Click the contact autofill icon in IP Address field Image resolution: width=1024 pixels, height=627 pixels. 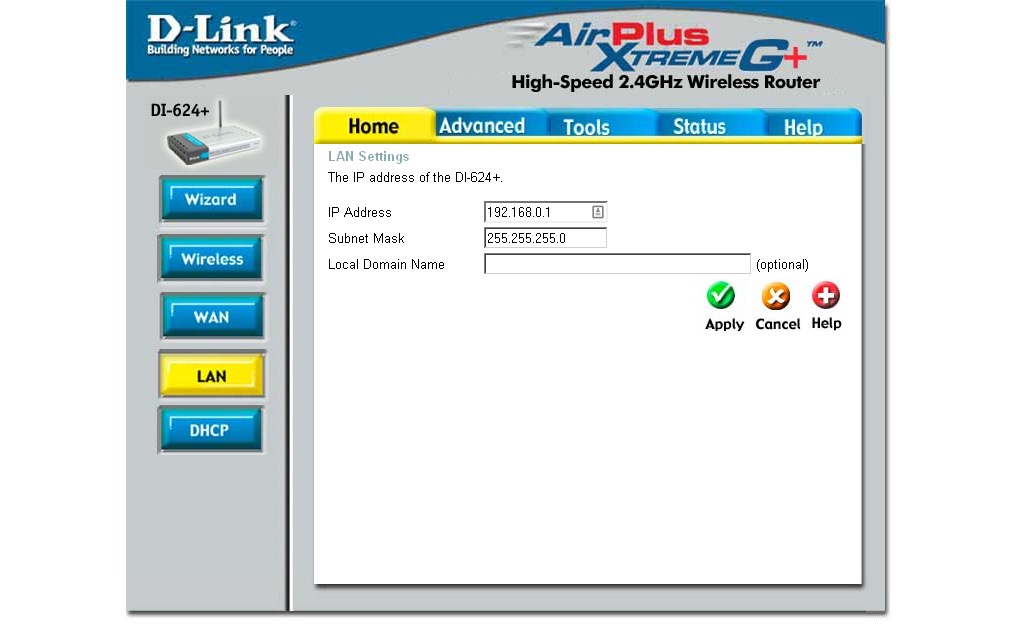pos(598,212)
